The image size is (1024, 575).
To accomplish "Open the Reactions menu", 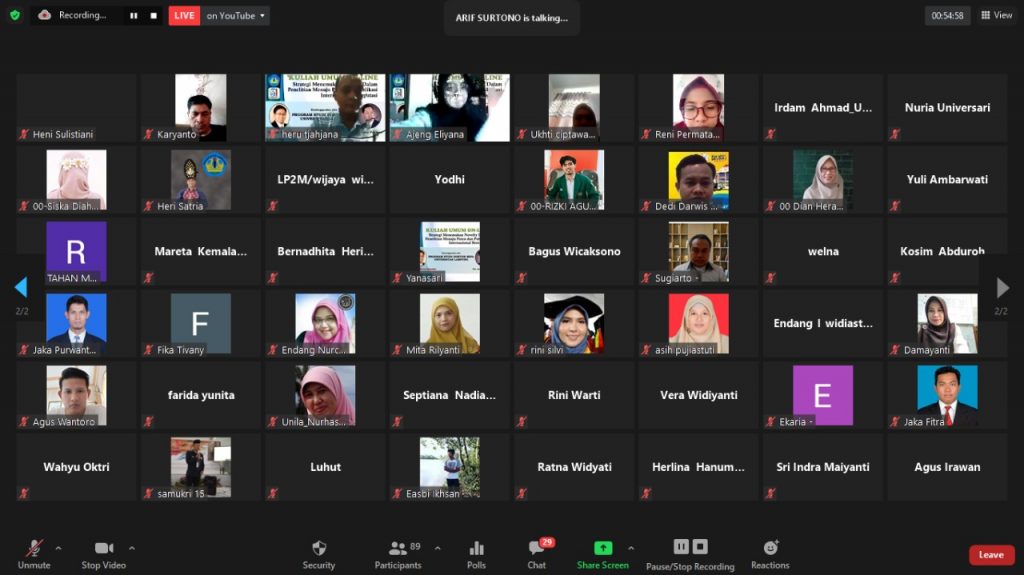I will point(770,553).
